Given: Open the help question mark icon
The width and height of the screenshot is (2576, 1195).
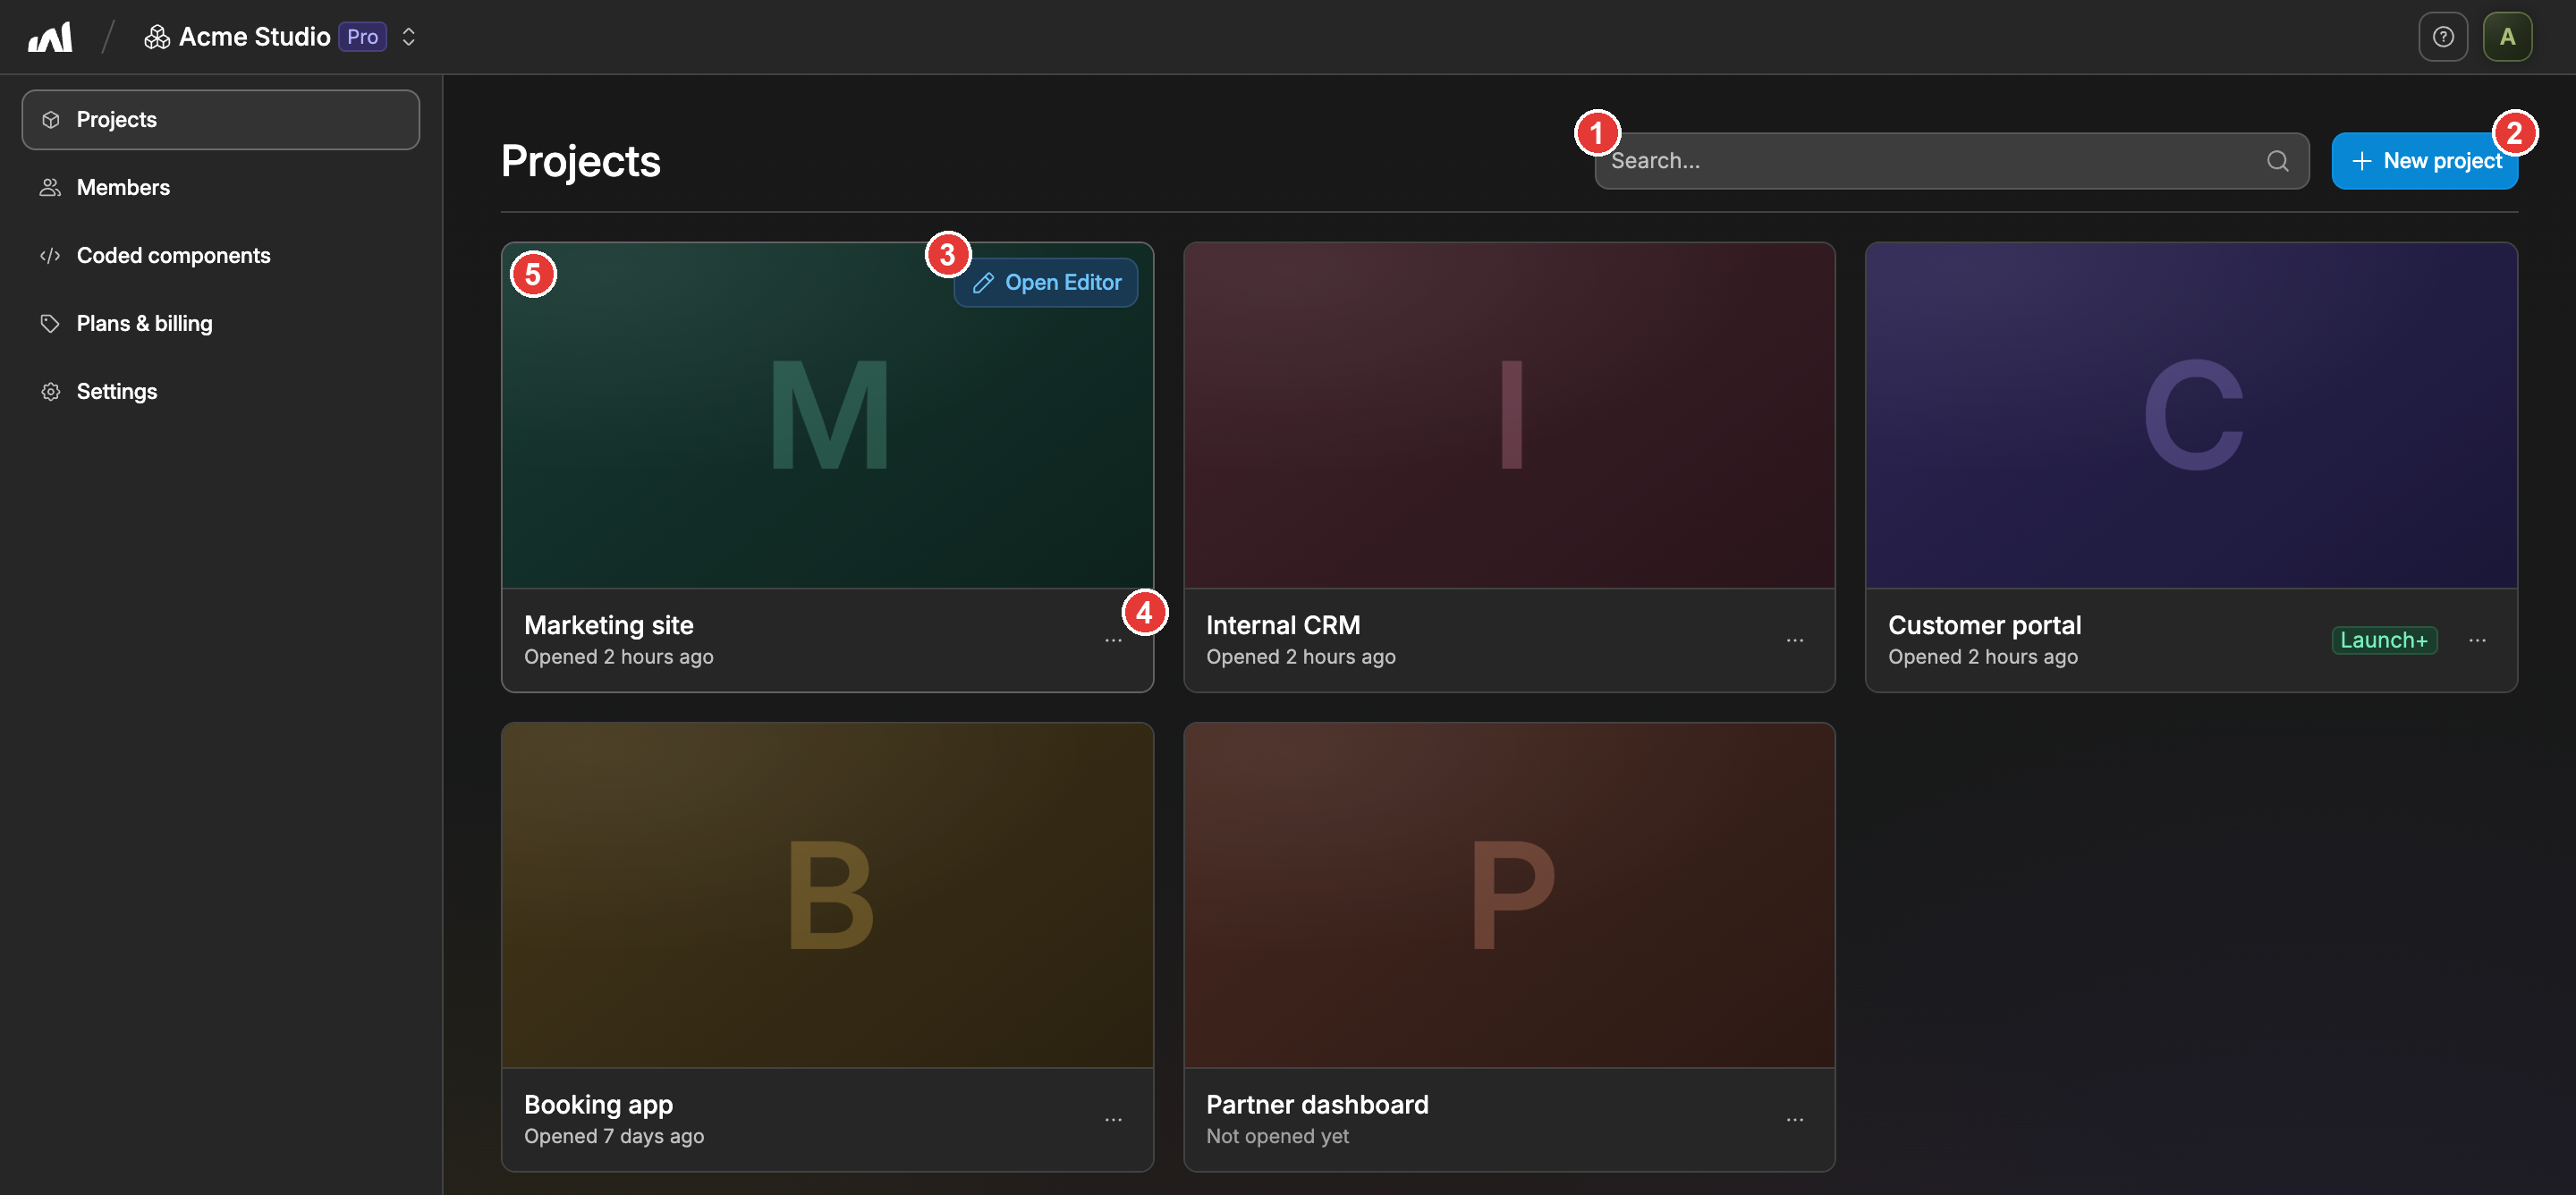Looking at the screenshot, I should [x=2442, y=37].
